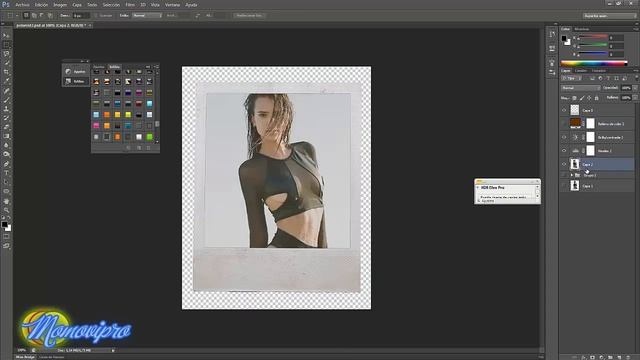Image resolution: width=640 pixels, height=360 pixels.
Task: Select the Gradient tool
Action: click(x=6, y=136)
